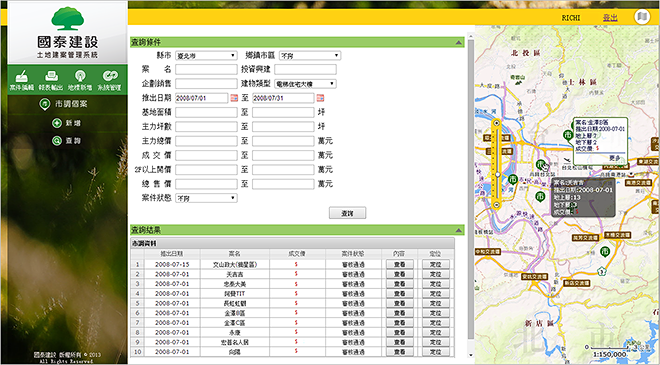Click 查看 for result row 4
The height and width of the screenshot is (365, 660).
(399, 293)
